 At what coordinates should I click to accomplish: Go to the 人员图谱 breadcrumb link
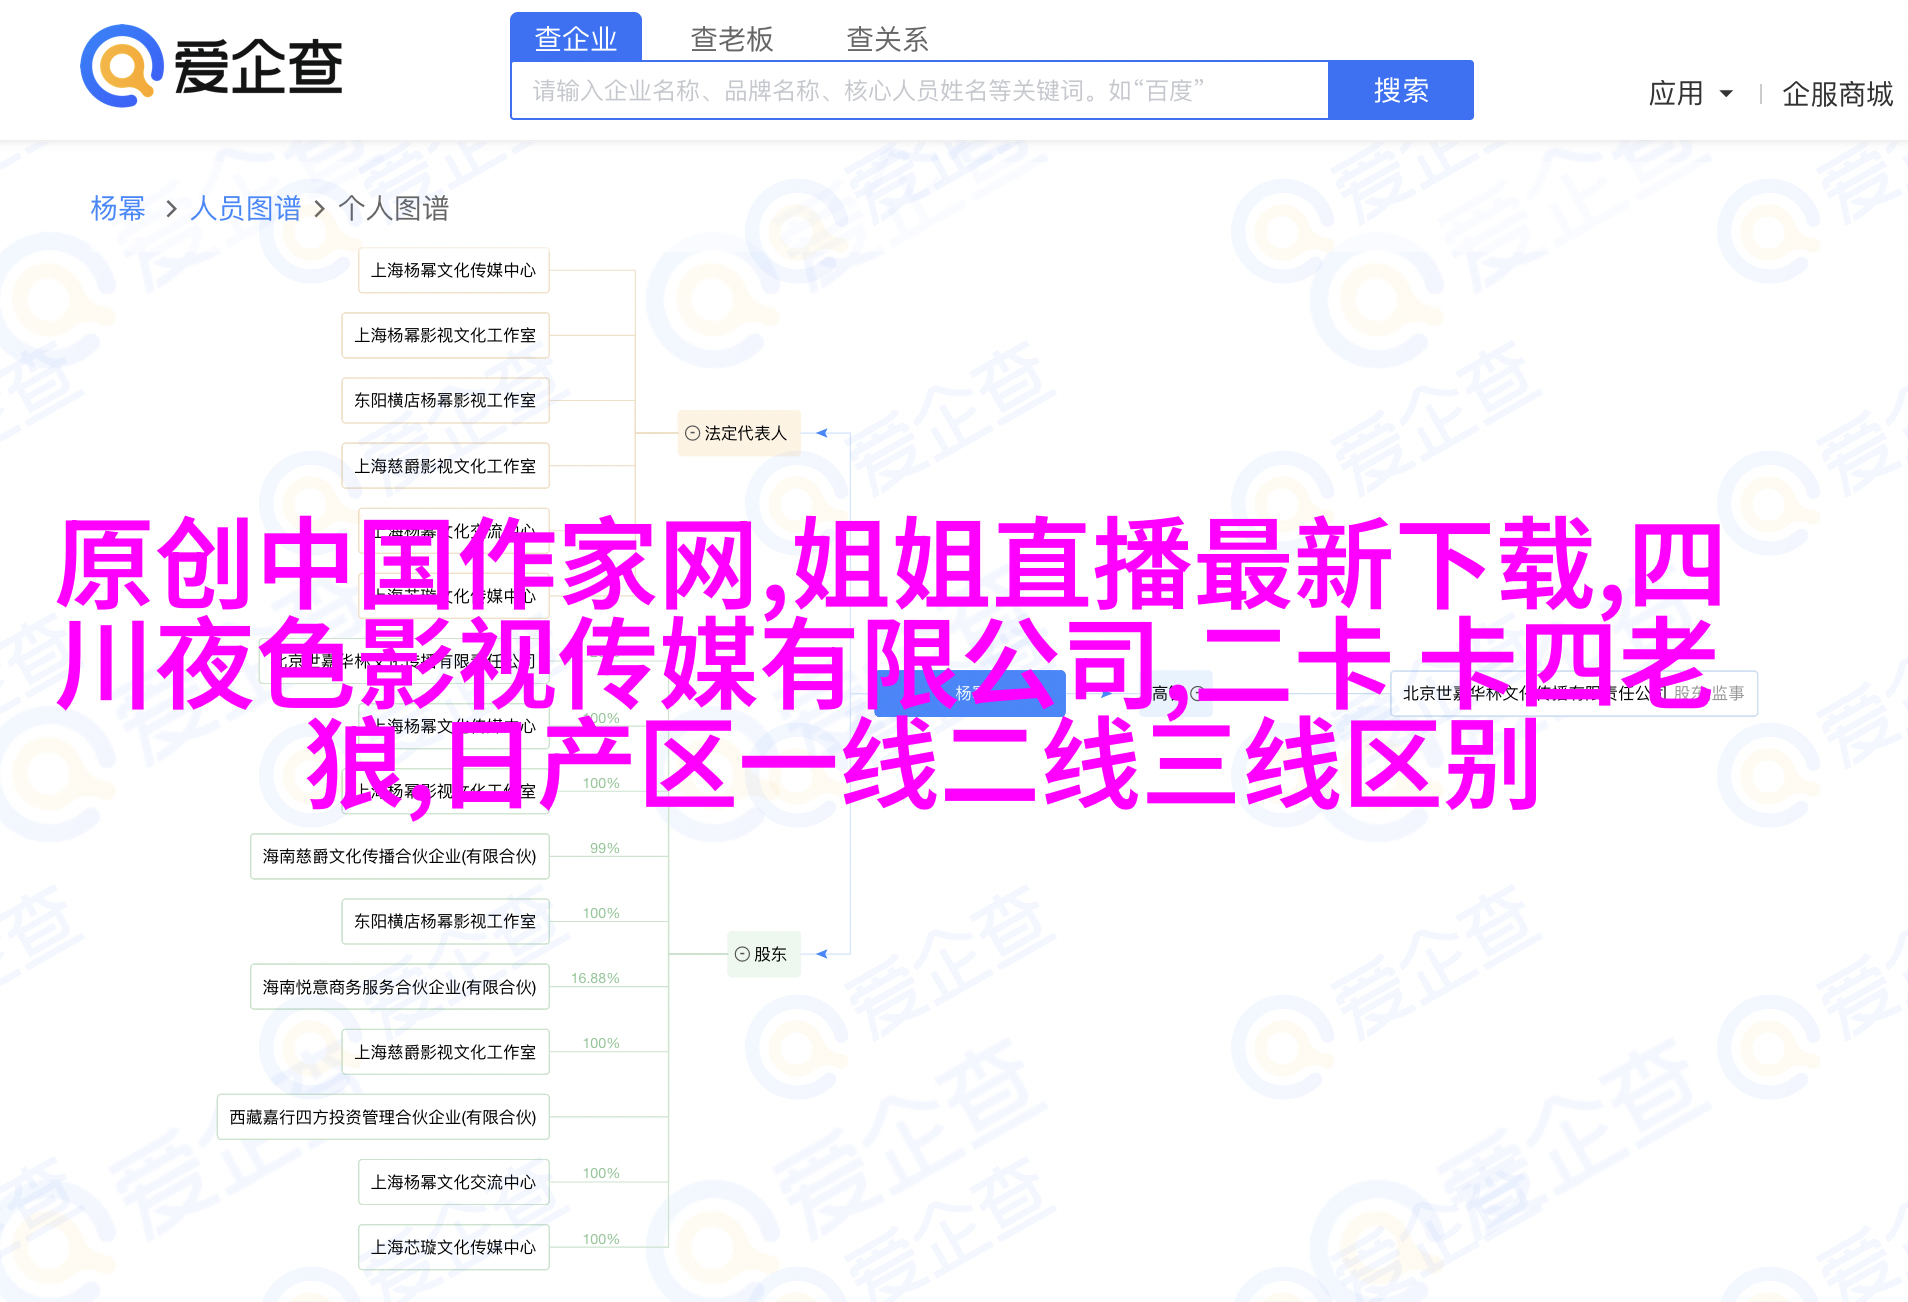click(245, 208)
